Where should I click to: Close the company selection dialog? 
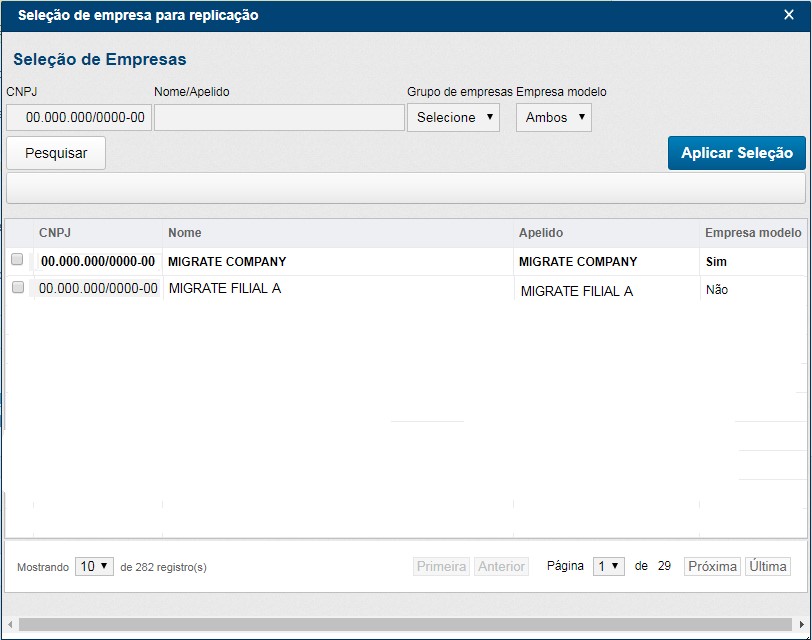point(788,15)
